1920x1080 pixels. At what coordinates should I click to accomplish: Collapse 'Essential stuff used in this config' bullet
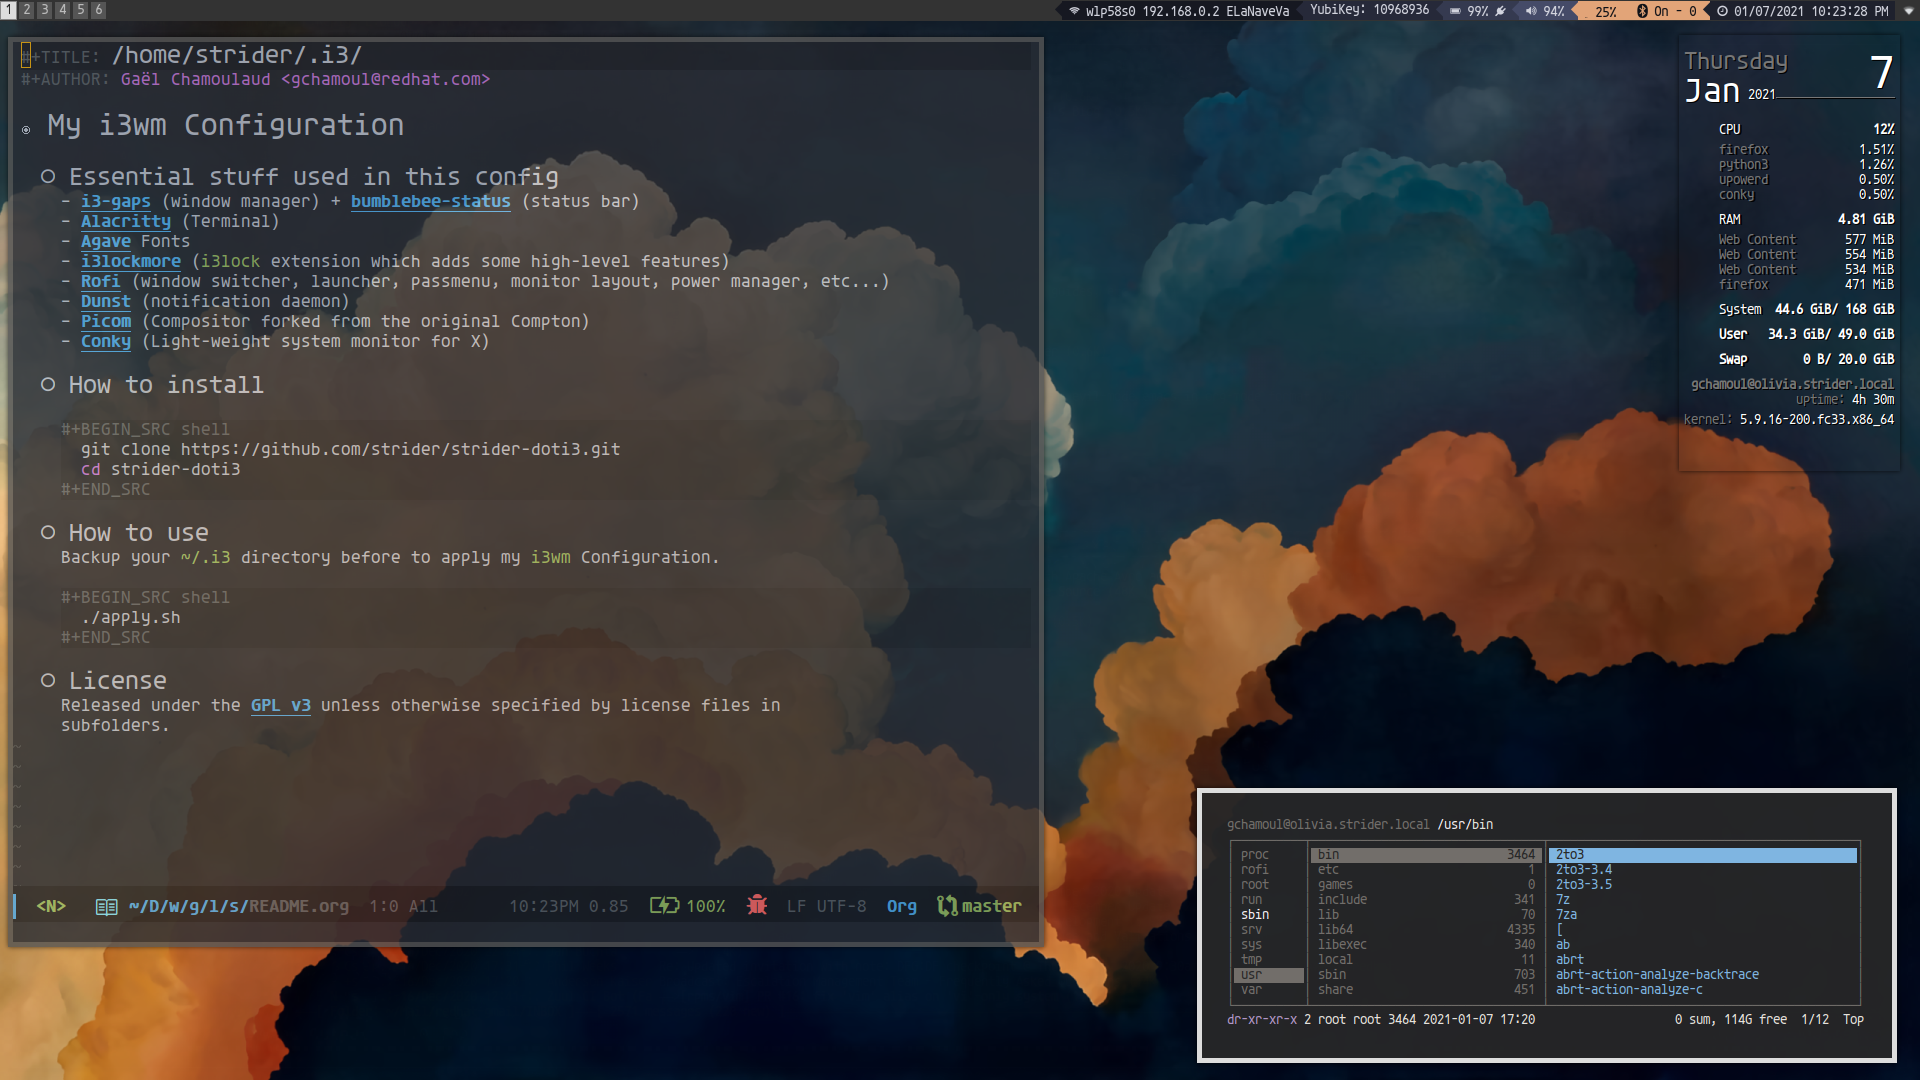48,177
